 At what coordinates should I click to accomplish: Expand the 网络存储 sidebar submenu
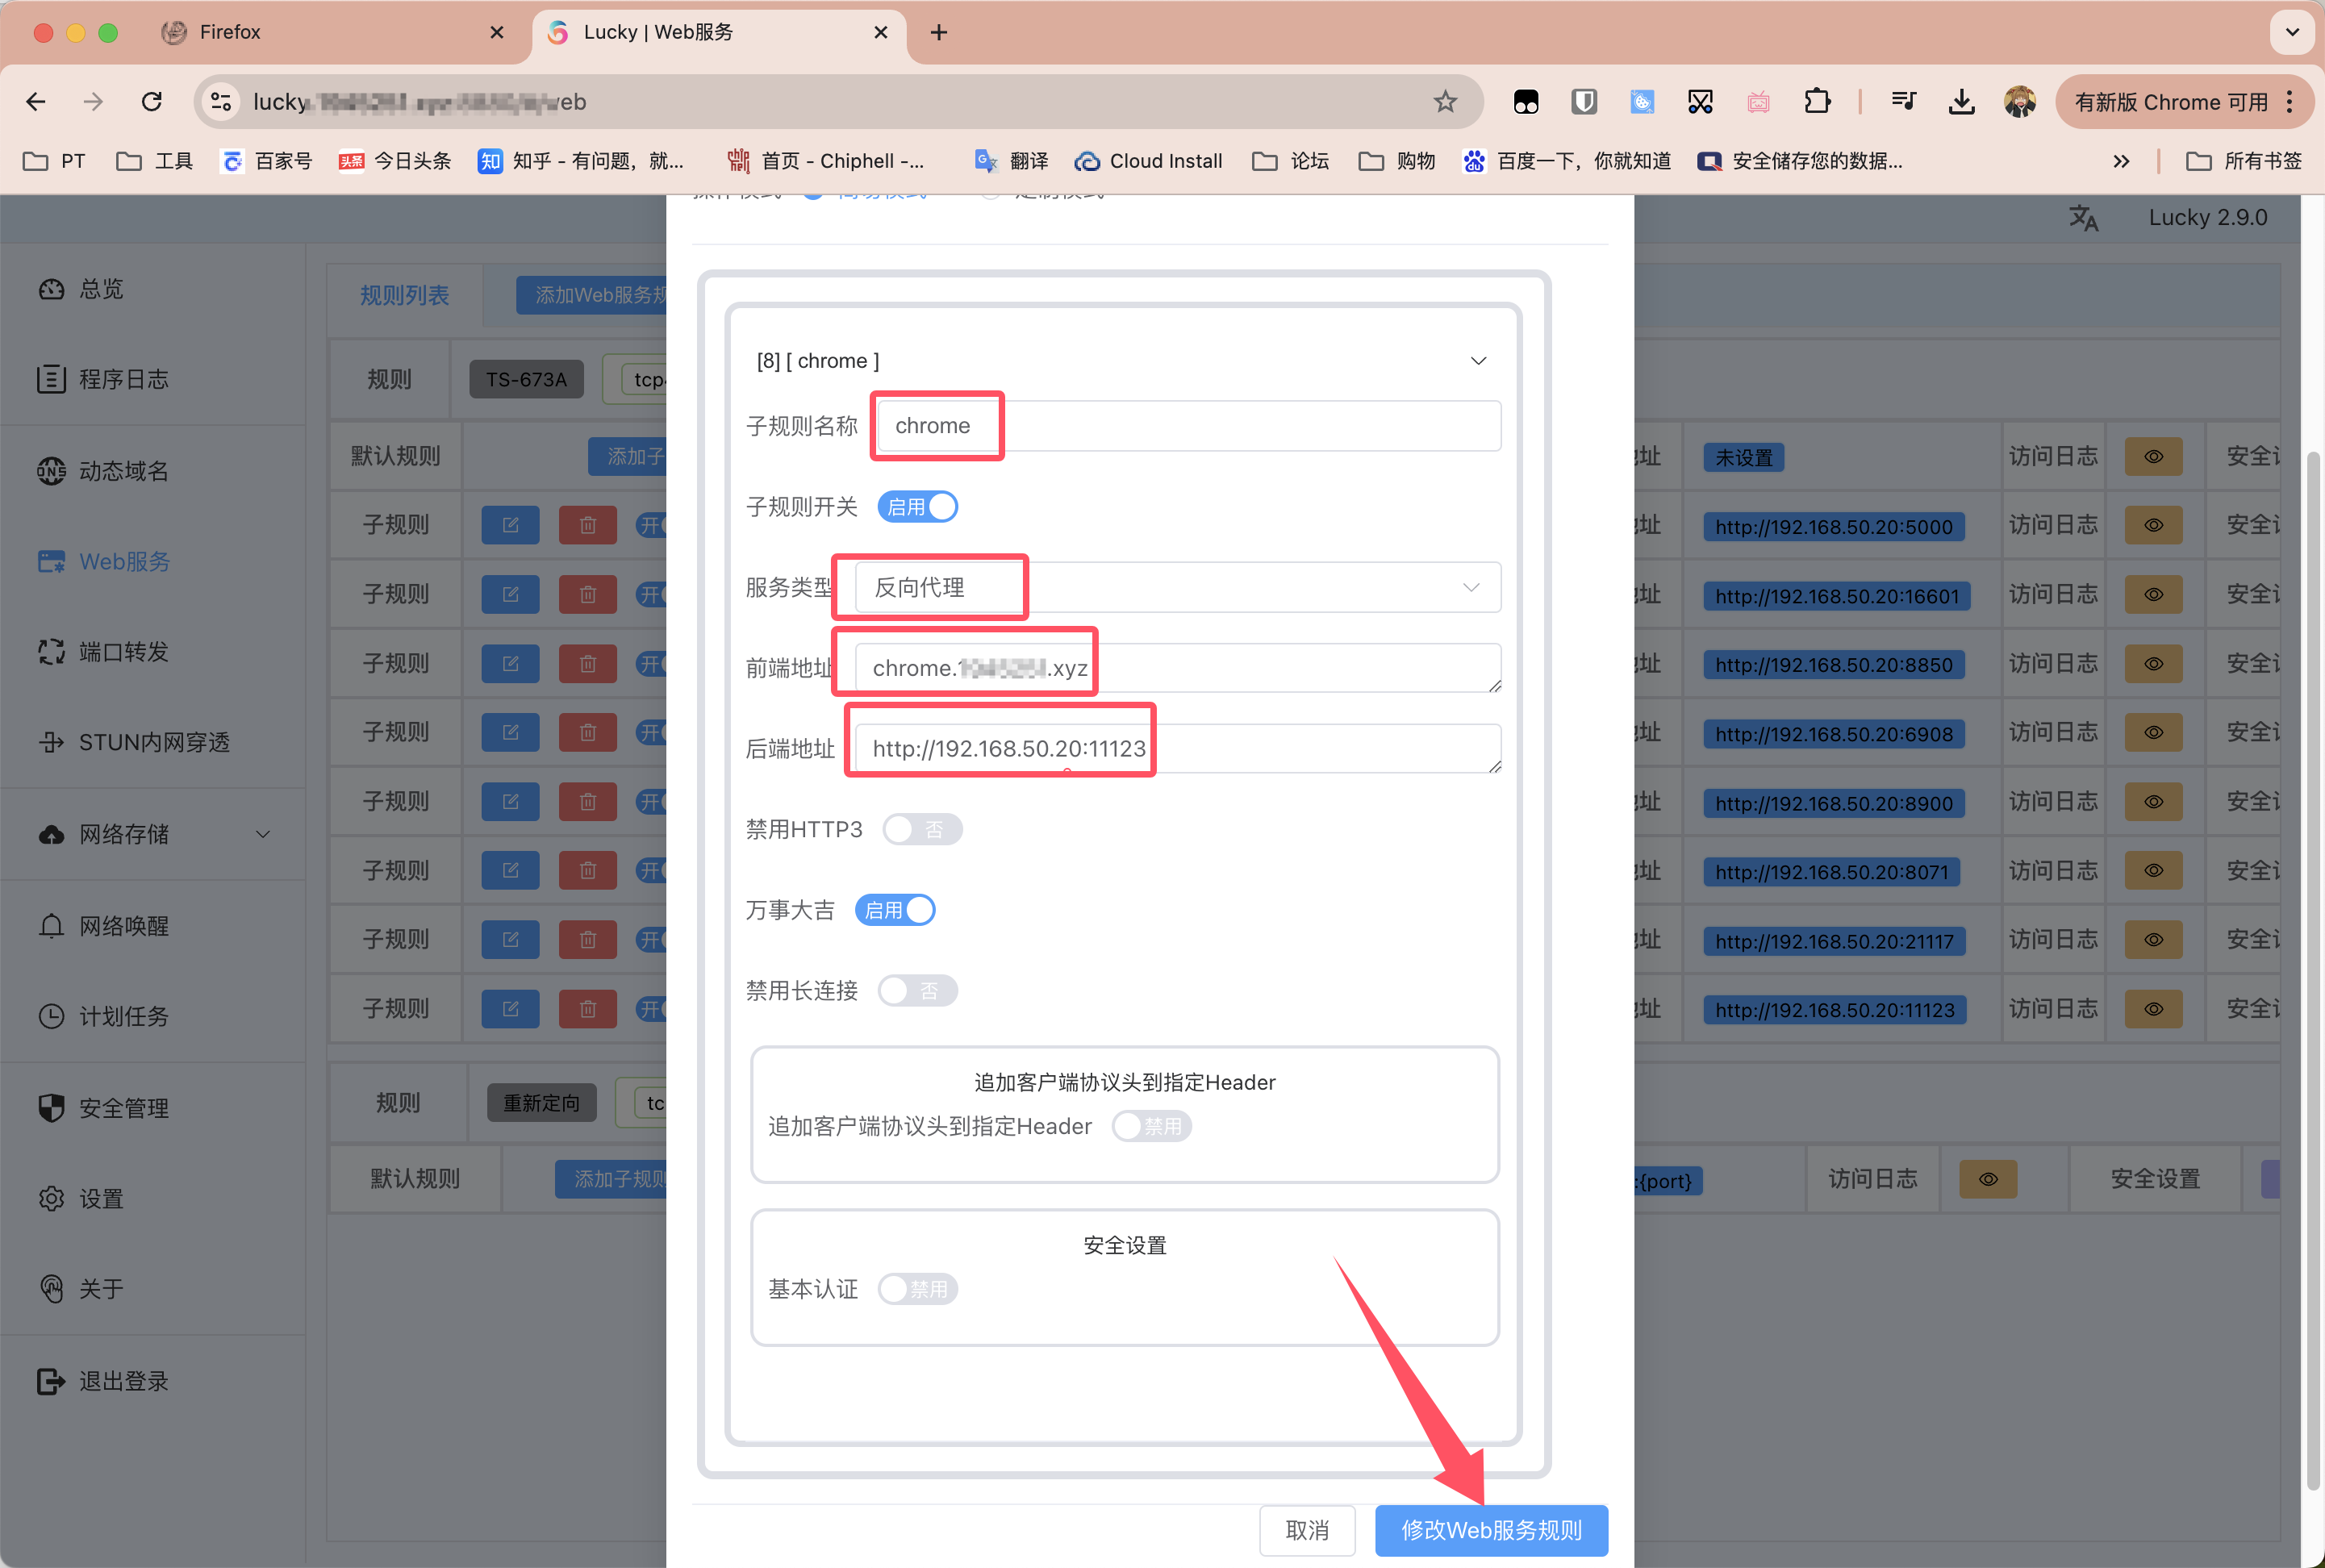coord(263,834)
